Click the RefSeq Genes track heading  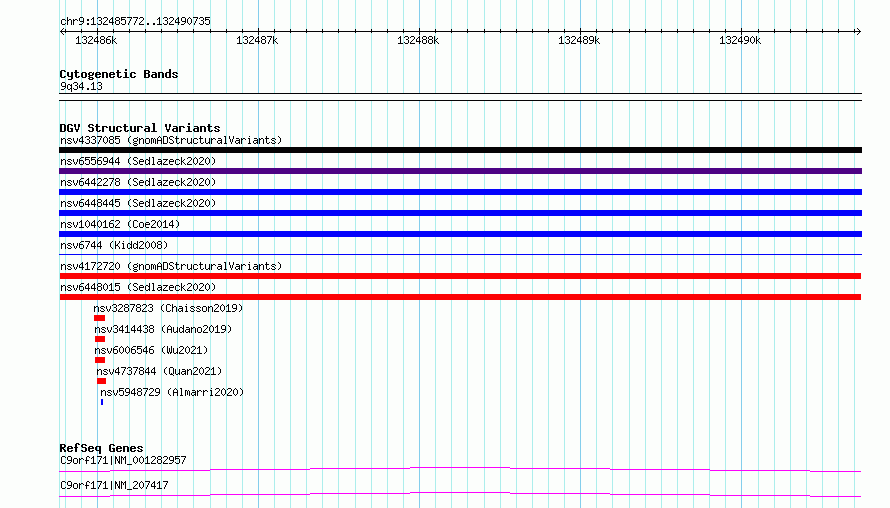tap(101, 448)
